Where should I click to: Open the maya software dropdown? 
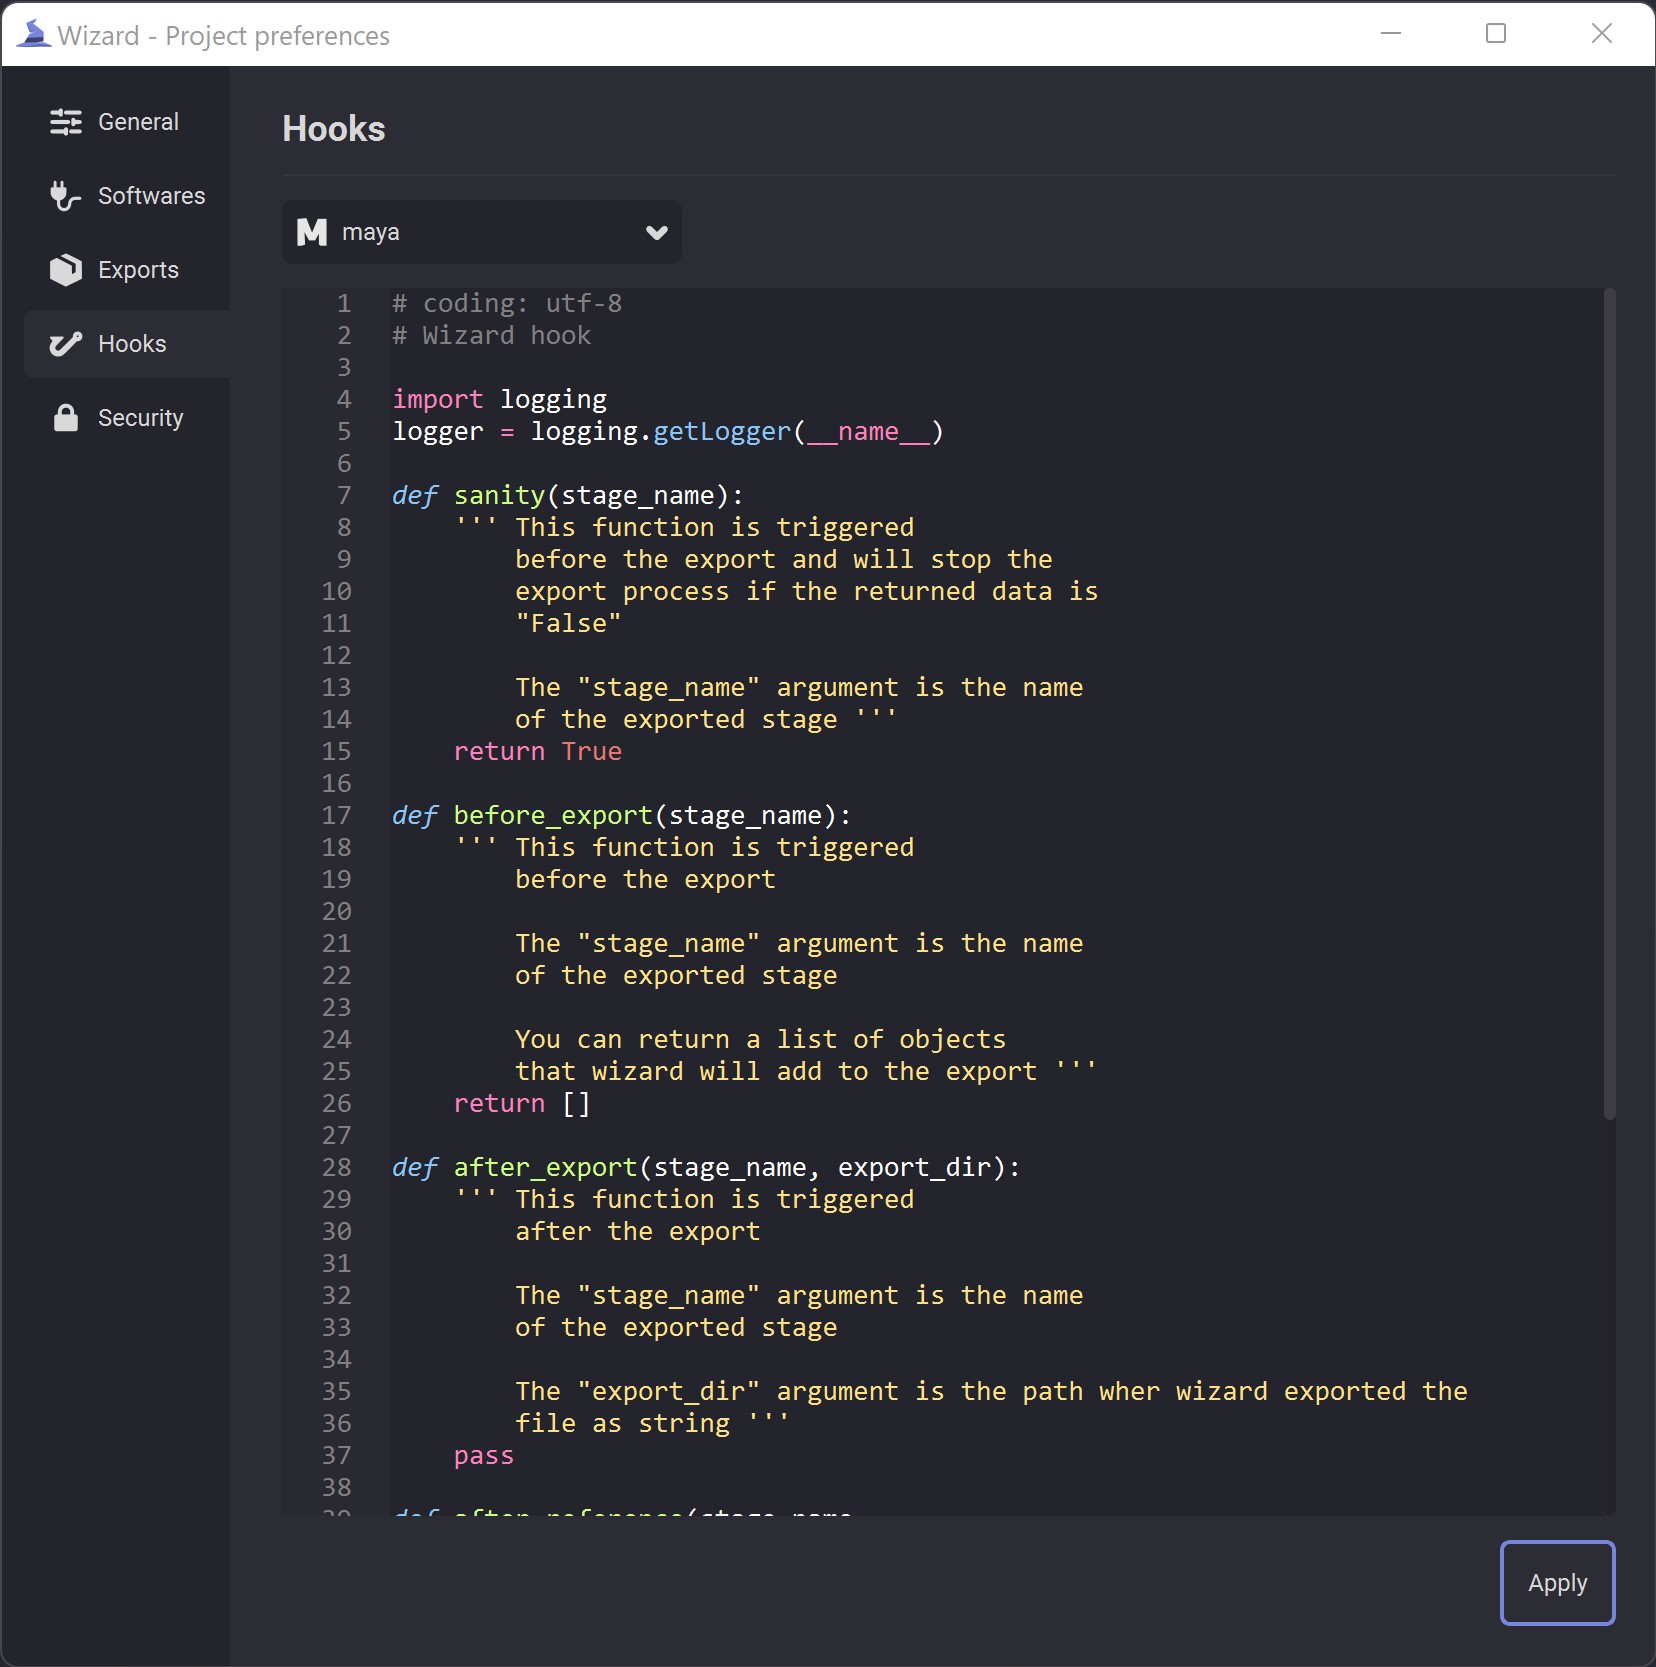482,232
